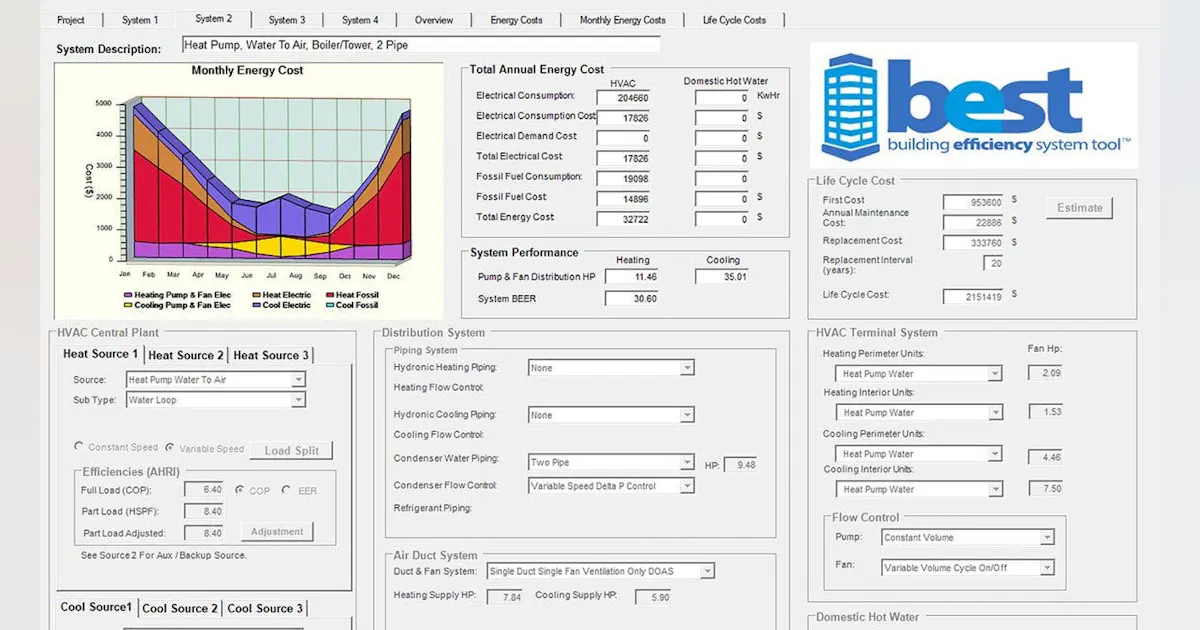This screenshot has width=1200, height=630.
Task: Click HVAC Electrical Consumption value field
Action: [x=624, y=98]
